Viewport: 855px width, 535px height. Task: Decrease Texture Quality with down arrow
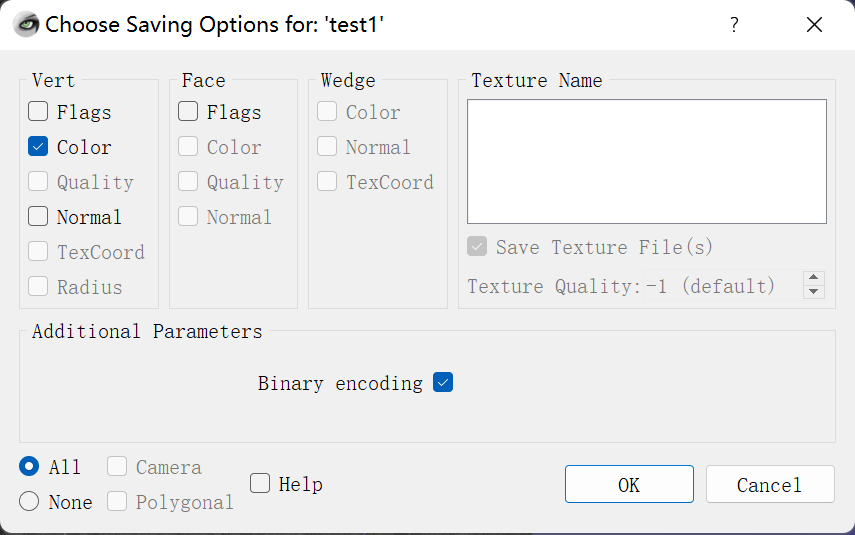pyautogui.click(x=814, y=292)
